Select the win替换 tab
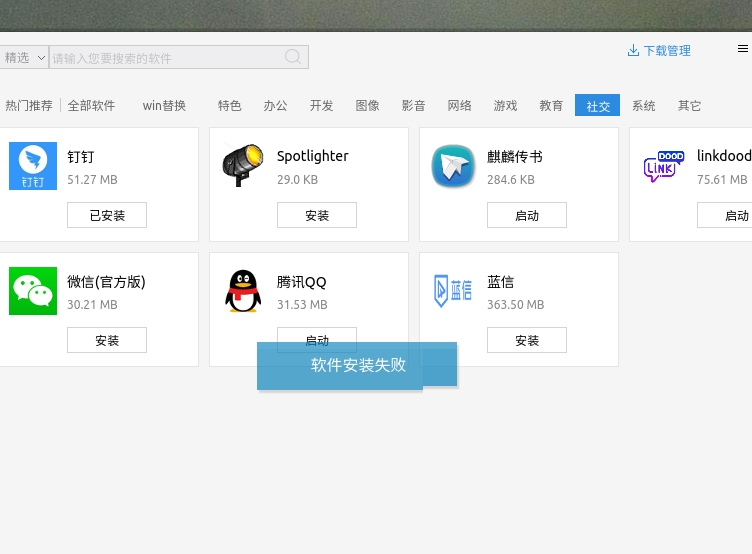 coord(164,106)
